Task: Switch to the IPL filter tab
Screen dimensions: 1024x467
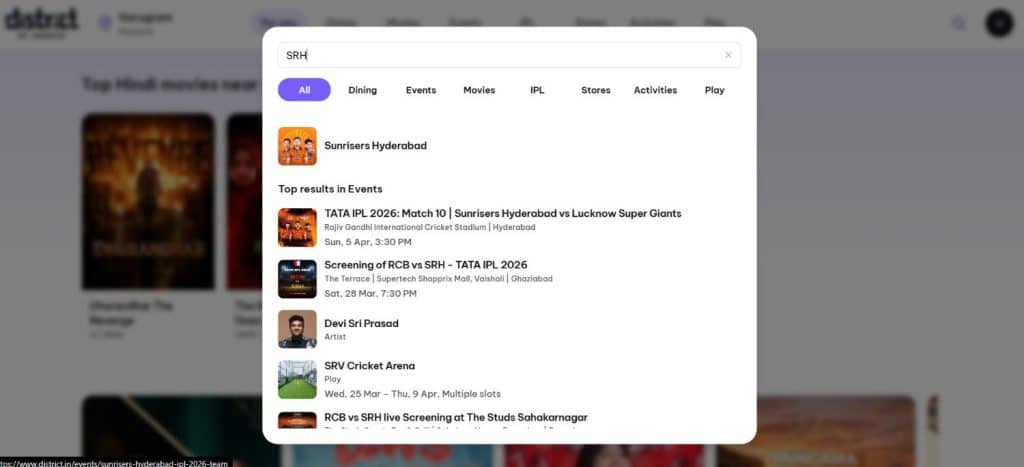Action: (x=537, y=90)
